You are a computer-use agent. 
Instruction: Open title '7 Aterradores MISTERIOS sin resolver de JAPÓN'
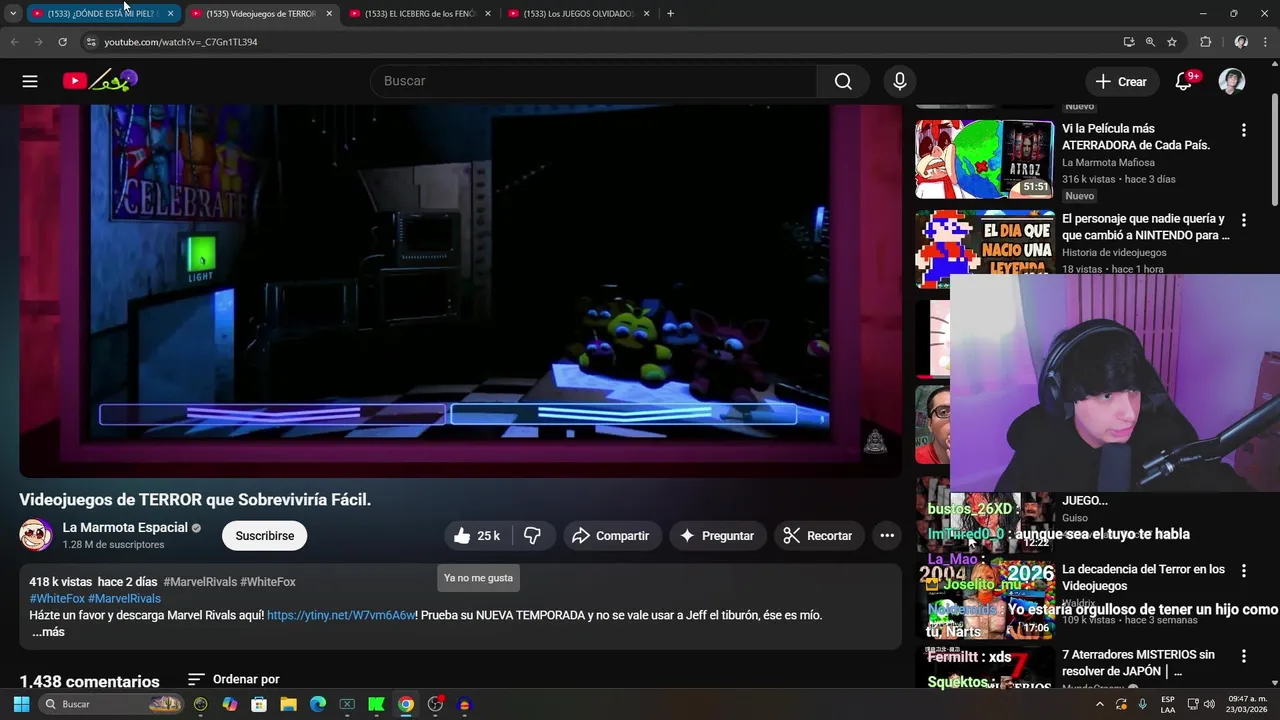[1138, 662]
